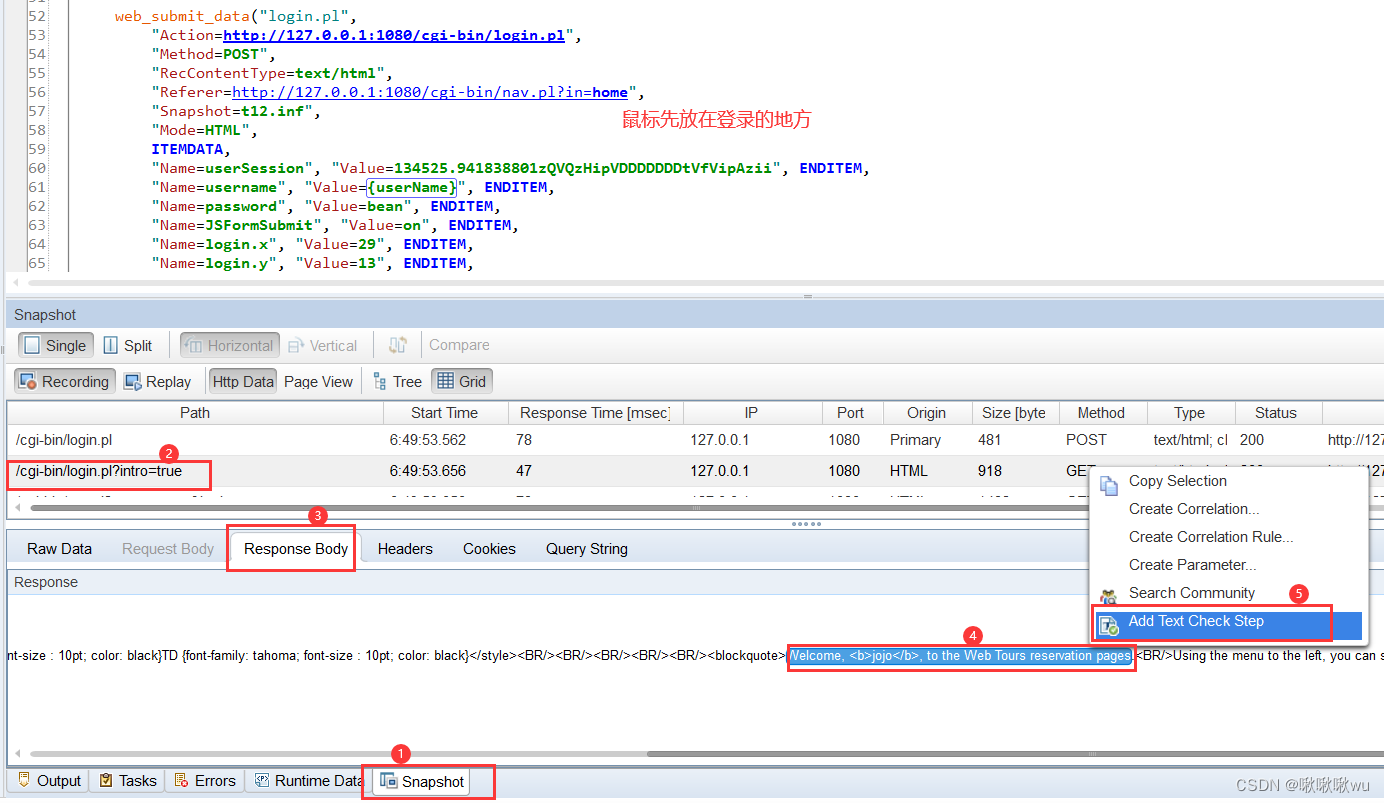The image size is (1384, 803).
Task: Click the Referer nav.pl URL link
Action: pyautogui.click(x=431, y=92)
